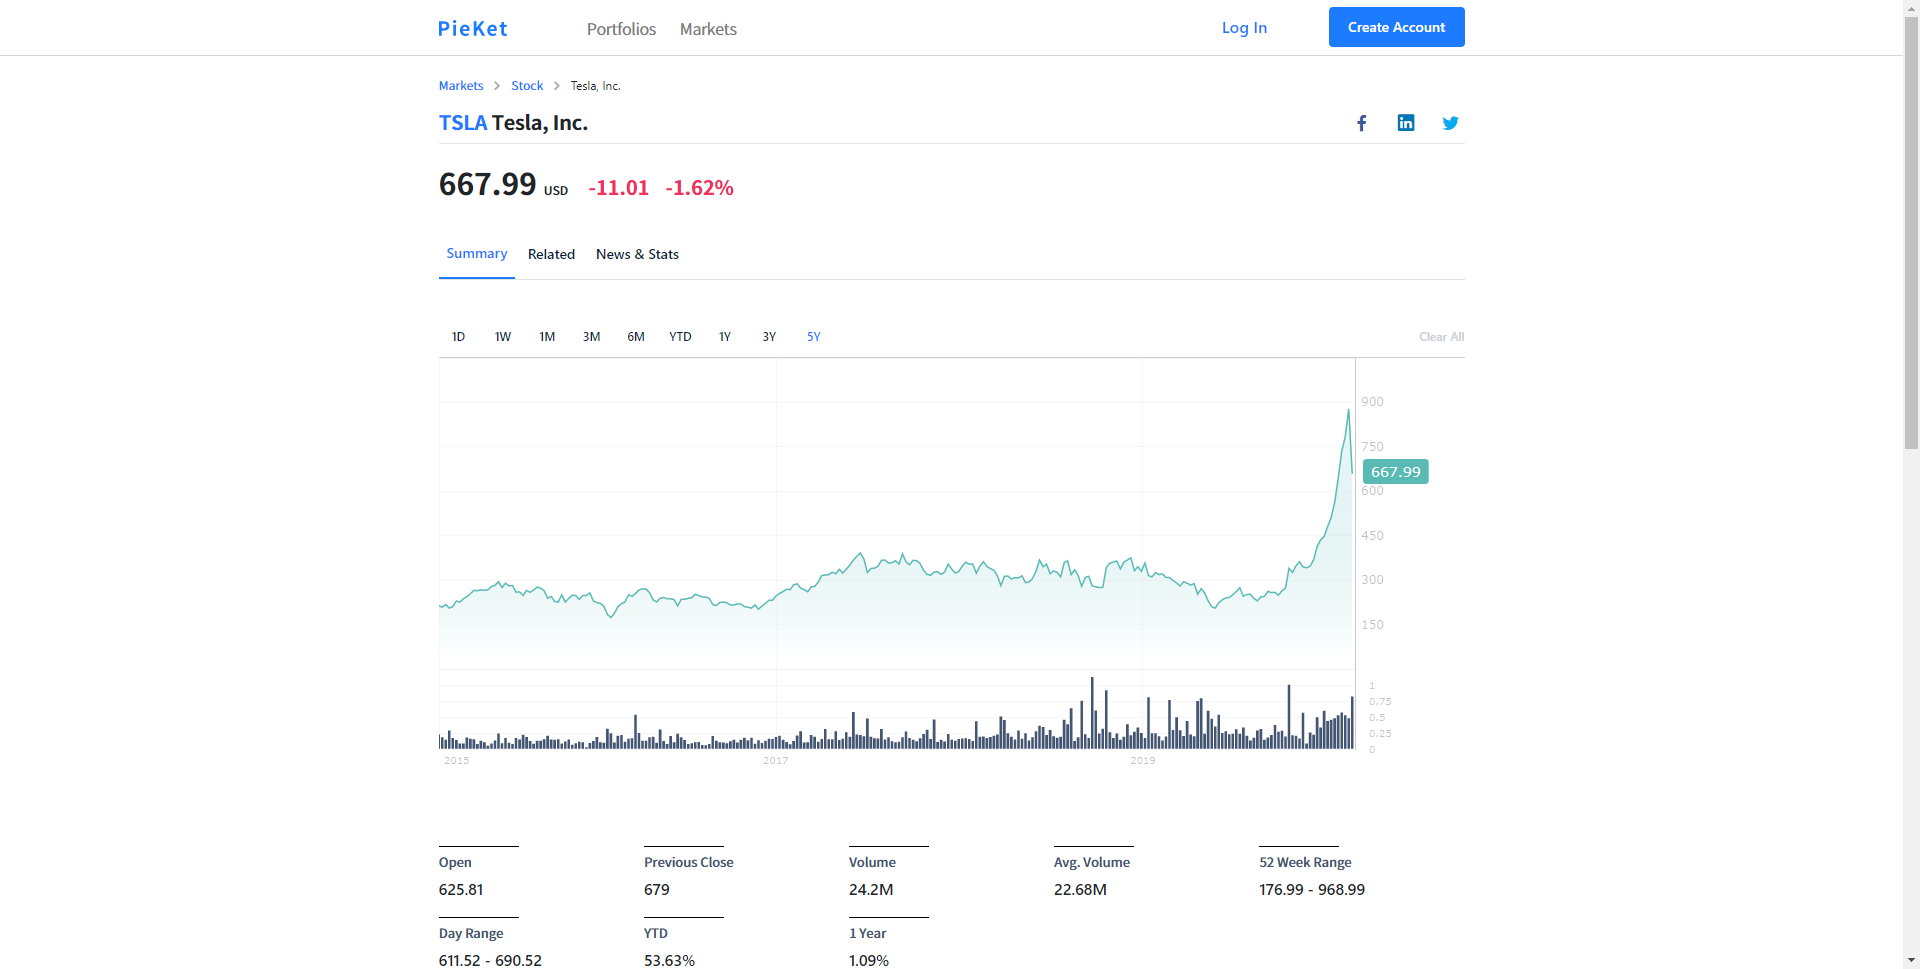
Task: Click the Log In link
Action: pyautogui.click(x=1244, y=28)
